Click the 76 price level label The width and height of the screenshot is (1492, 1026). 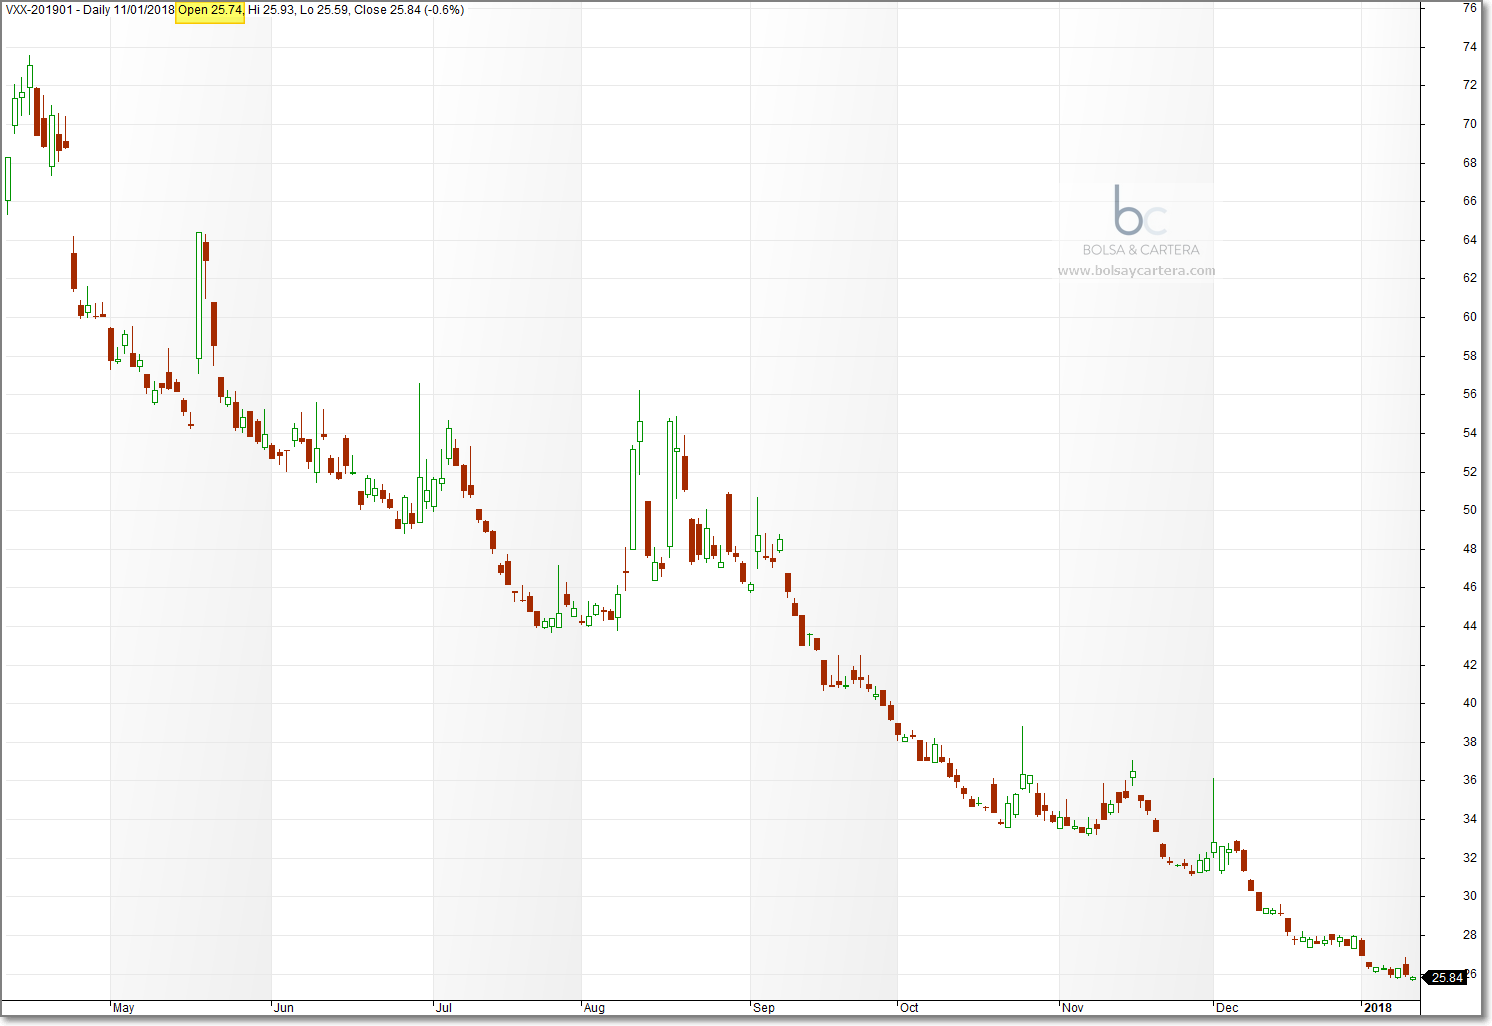(1469, 8)
